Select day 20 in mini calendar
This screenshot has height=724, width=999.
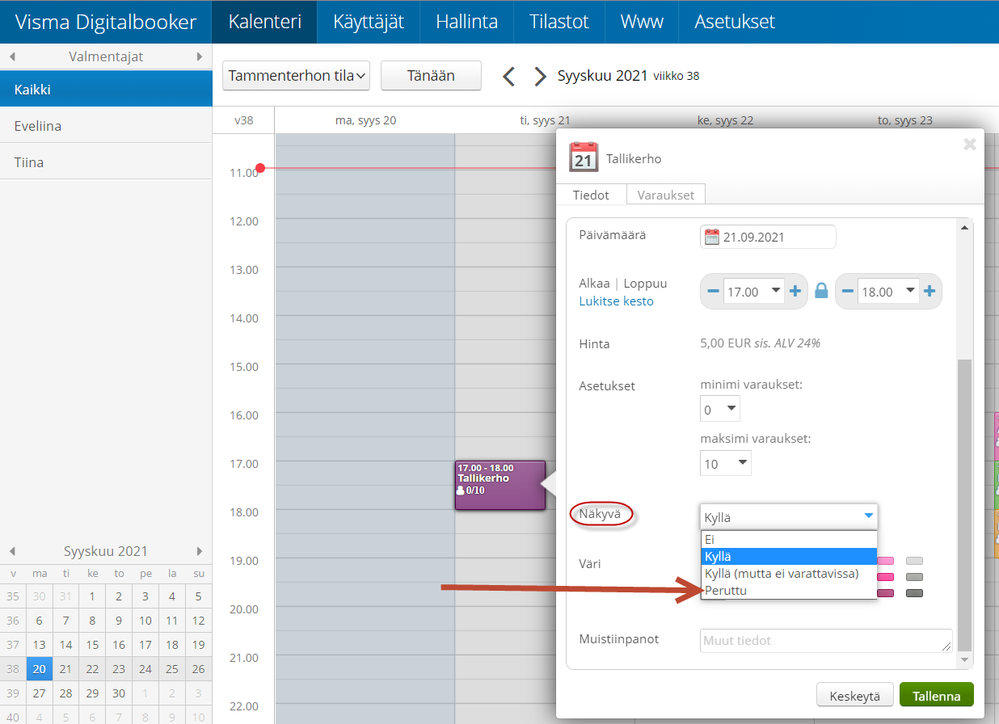pyautogui.click(x=40, y=669)
